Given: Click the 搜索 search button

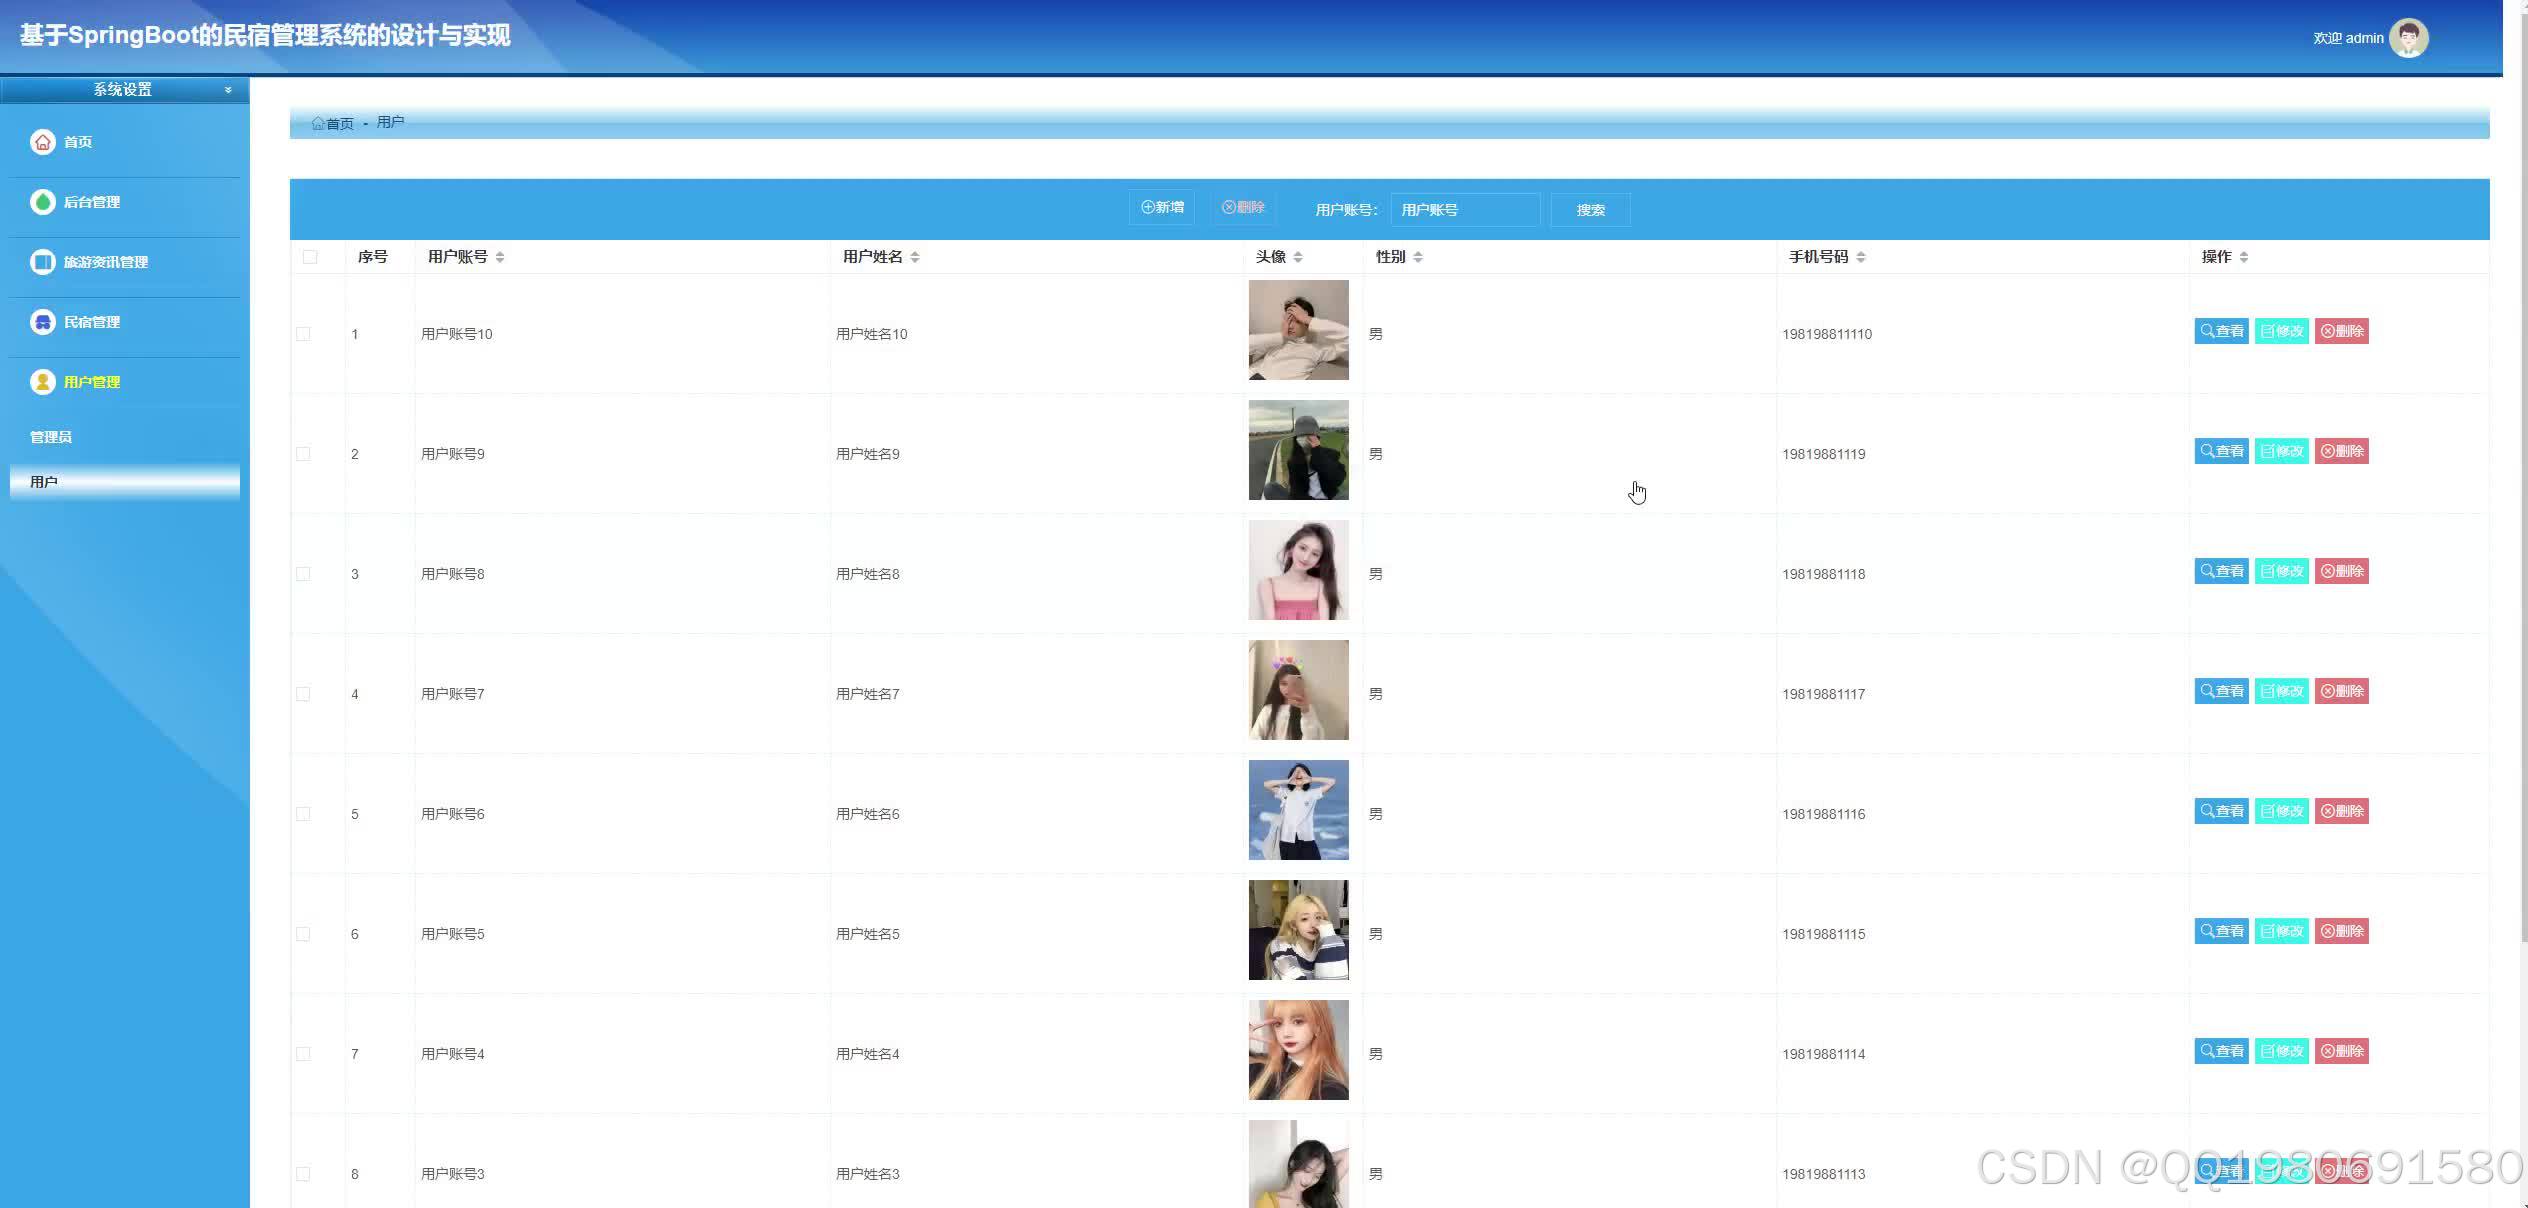Looking at the screenshot, I should click(1590, 210).
